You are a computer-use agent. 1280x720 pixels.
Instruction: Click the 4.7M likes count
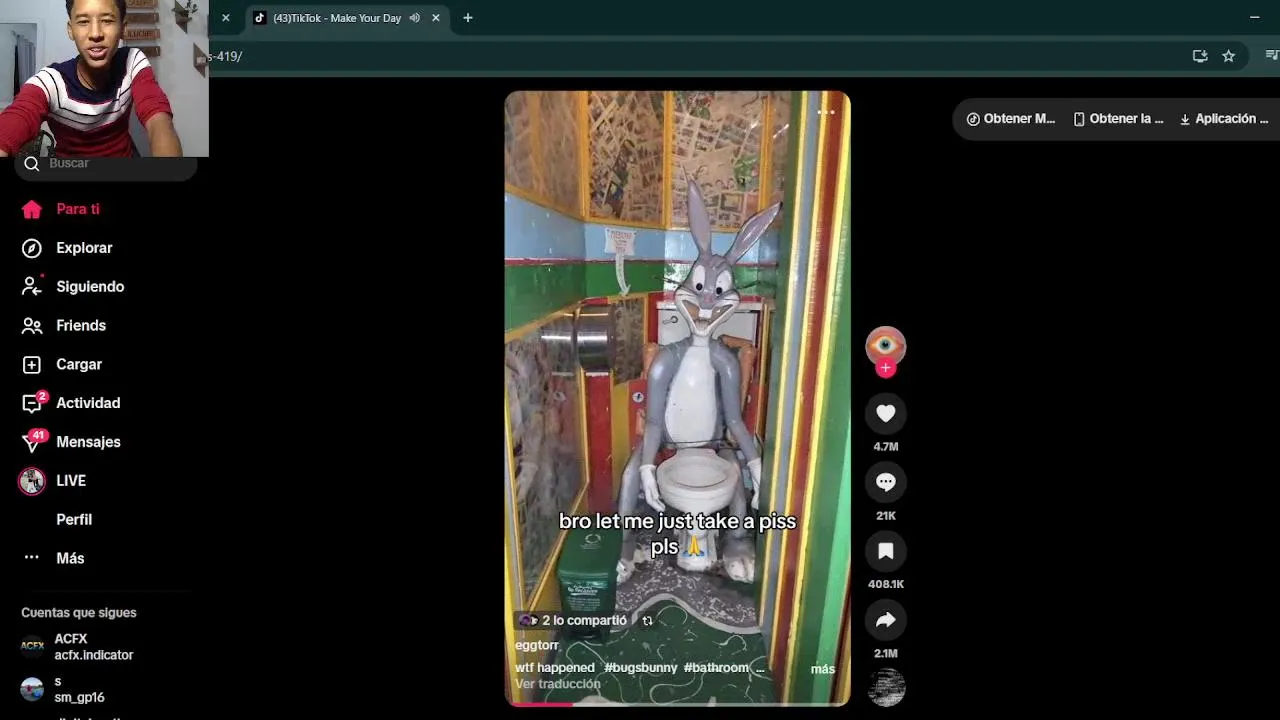885,447
